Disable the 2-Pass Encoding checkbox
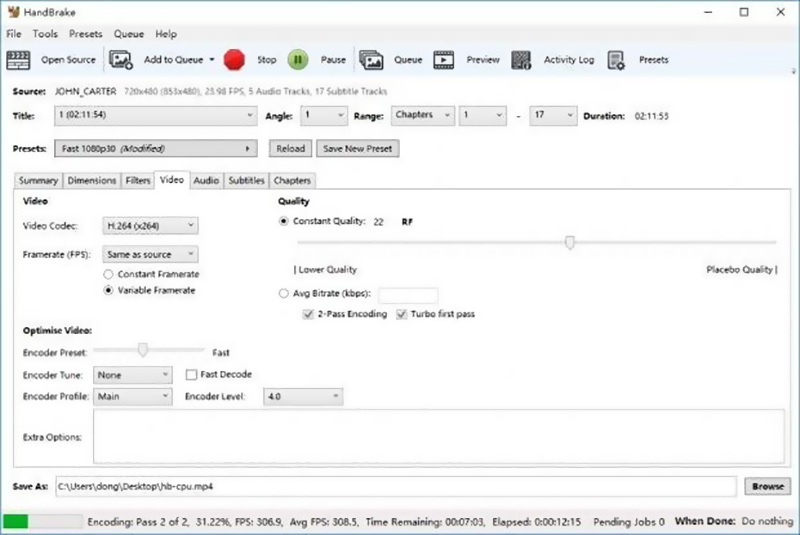The height and width of the screenshot is (535, 800). coord(309,314)
